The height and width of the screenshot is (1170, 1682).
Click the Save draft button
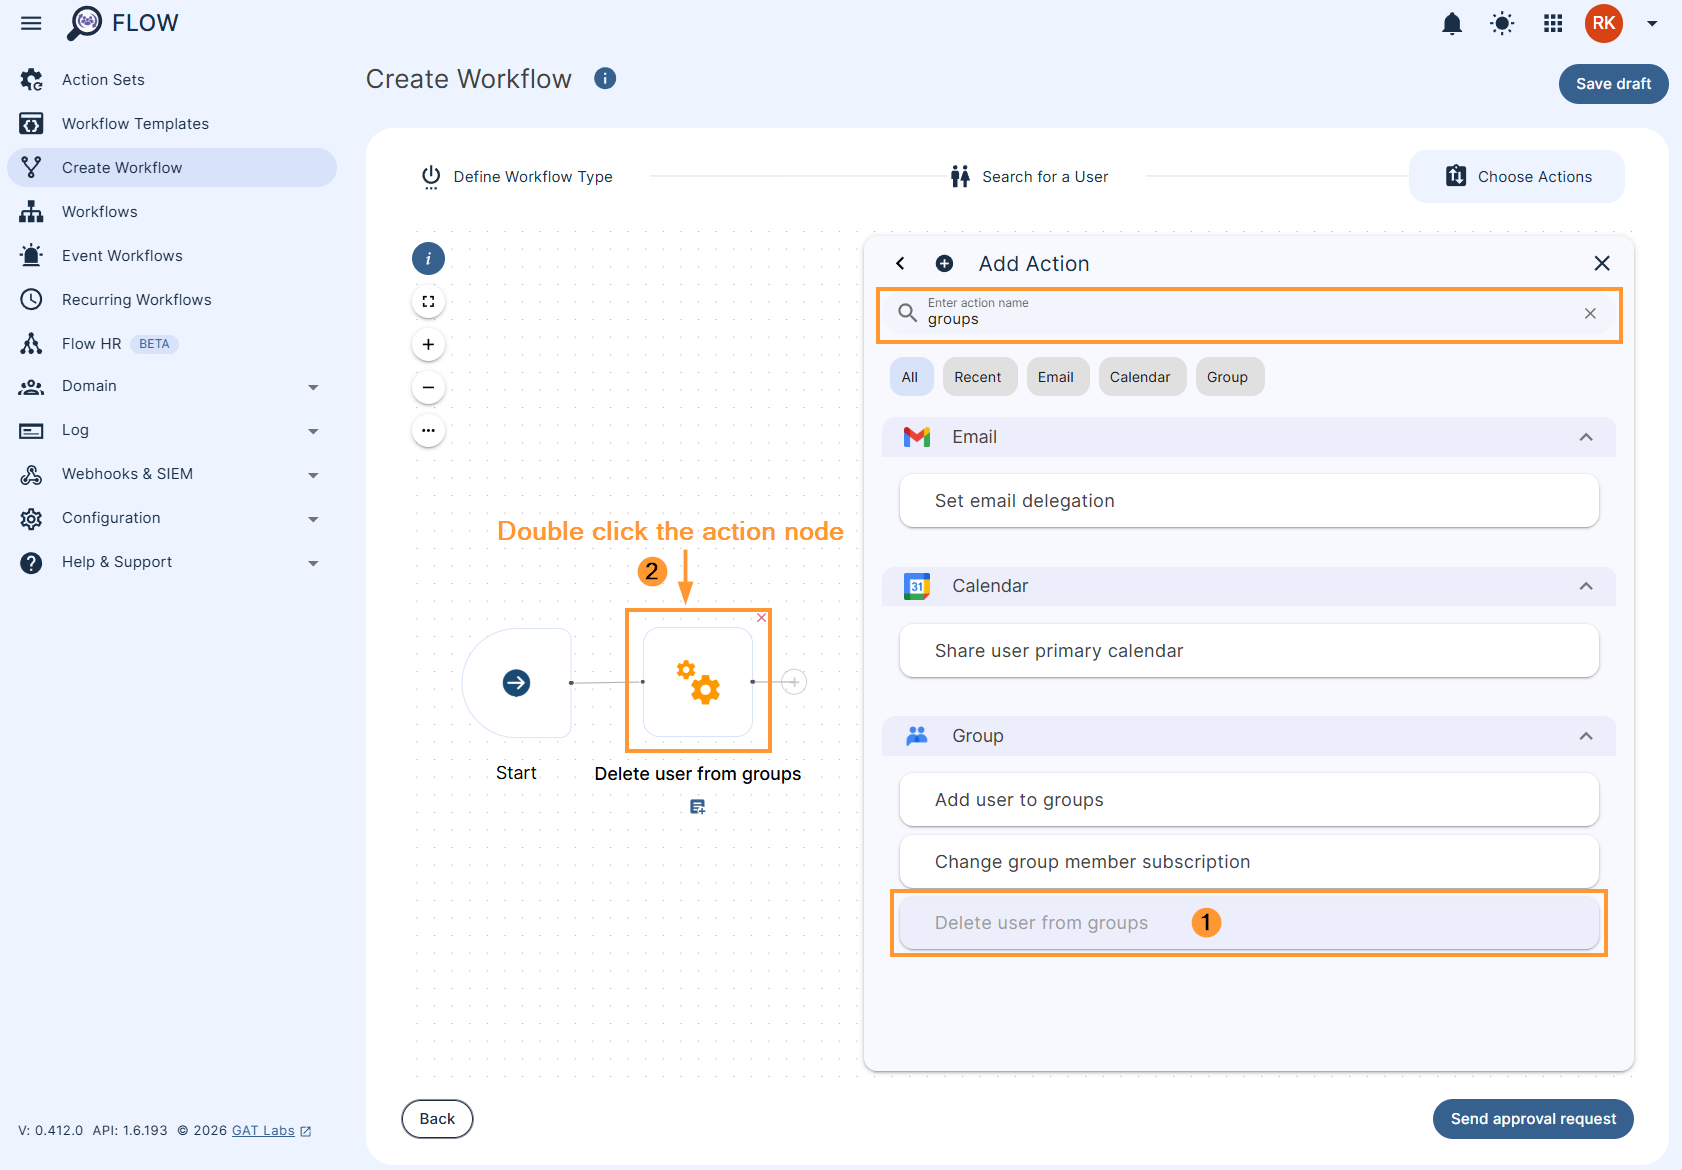(x=1613, y=84)
